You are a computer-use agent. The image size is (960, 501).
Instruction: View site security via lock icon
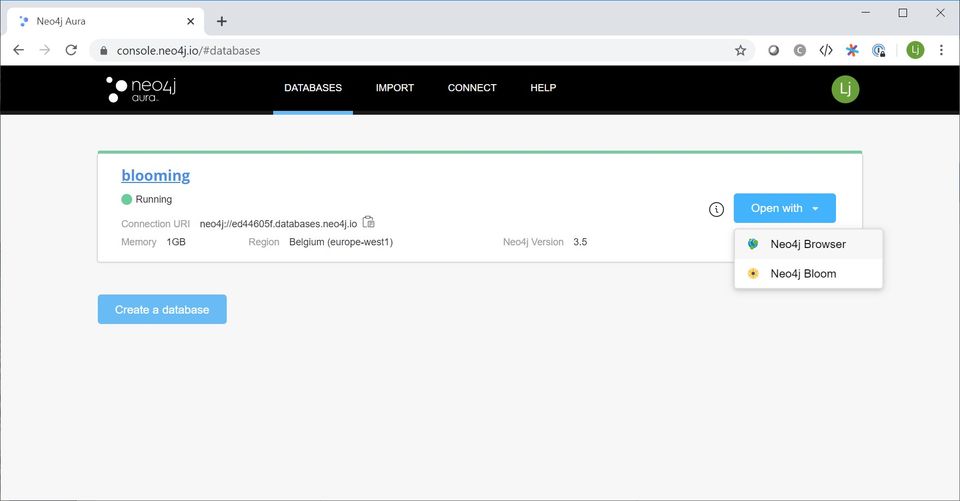(103, 51)
